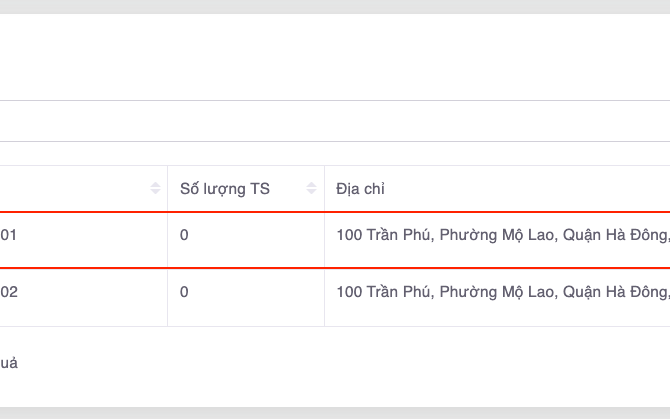Click the Số lượng TS value in row 01
670x419 pixels.
click(184, 236)
